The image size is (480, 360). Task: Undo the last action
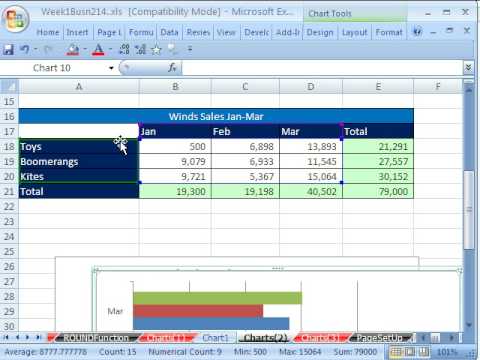point(25,50)
